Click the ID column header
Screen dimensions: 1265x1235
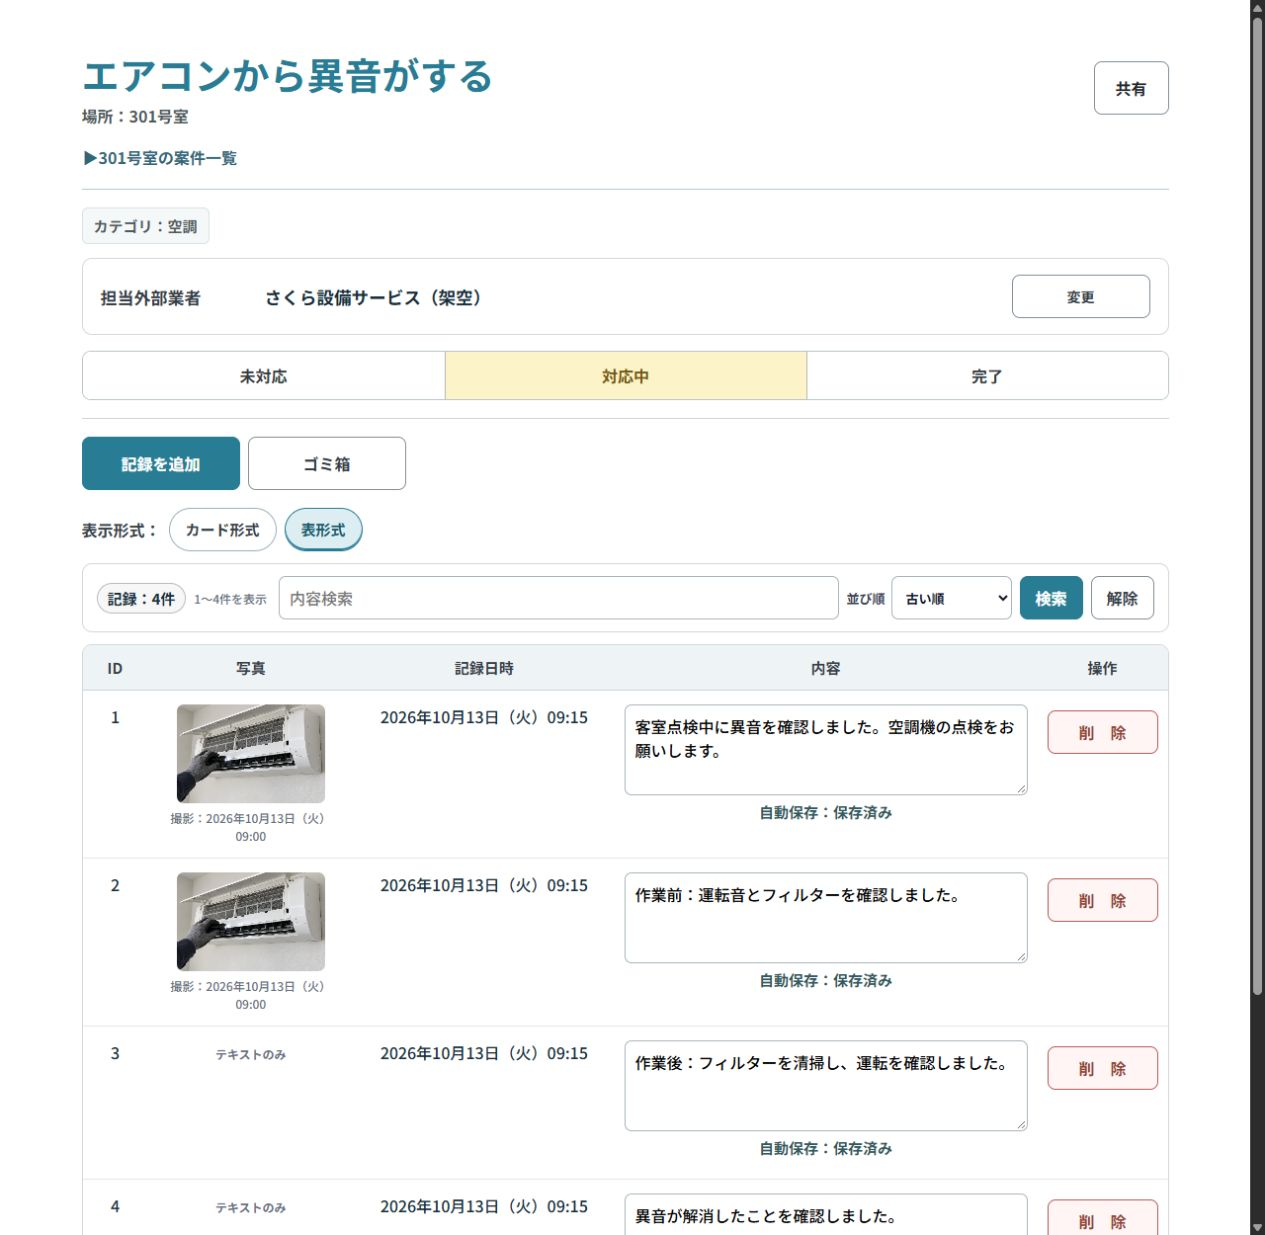pos(115,668)
